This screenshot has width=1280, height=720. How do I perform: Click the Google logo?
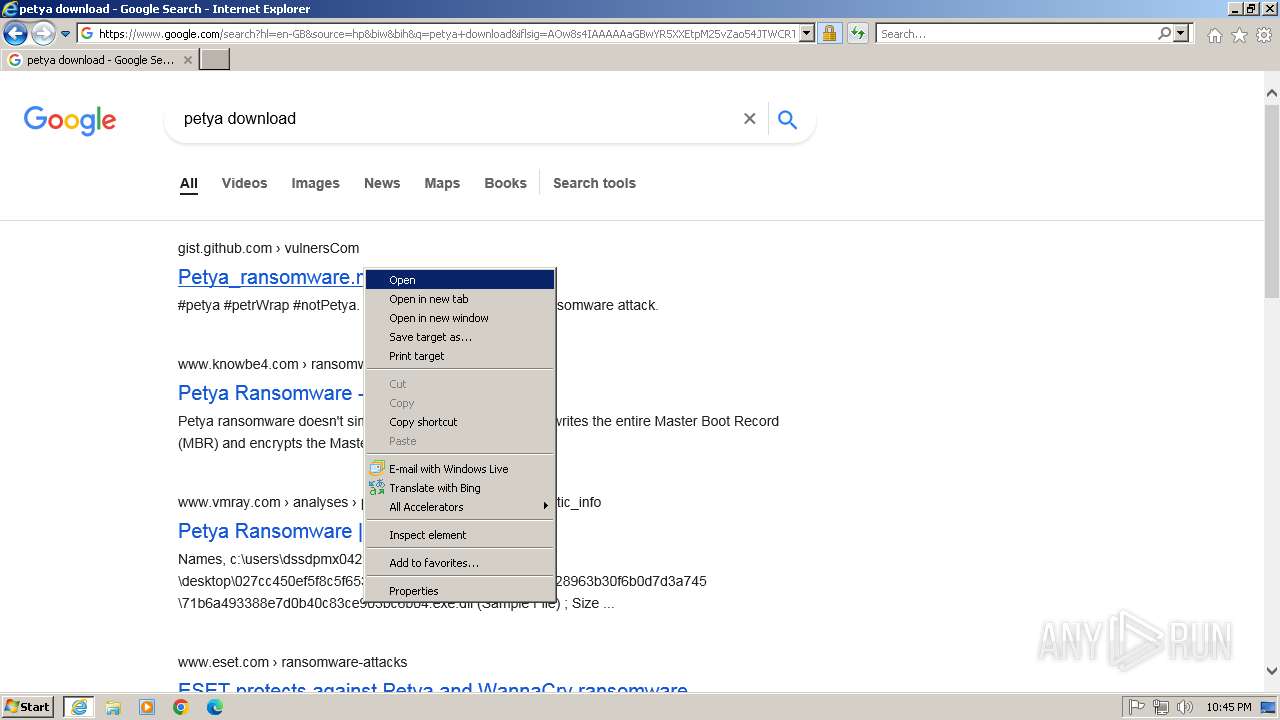70,120
